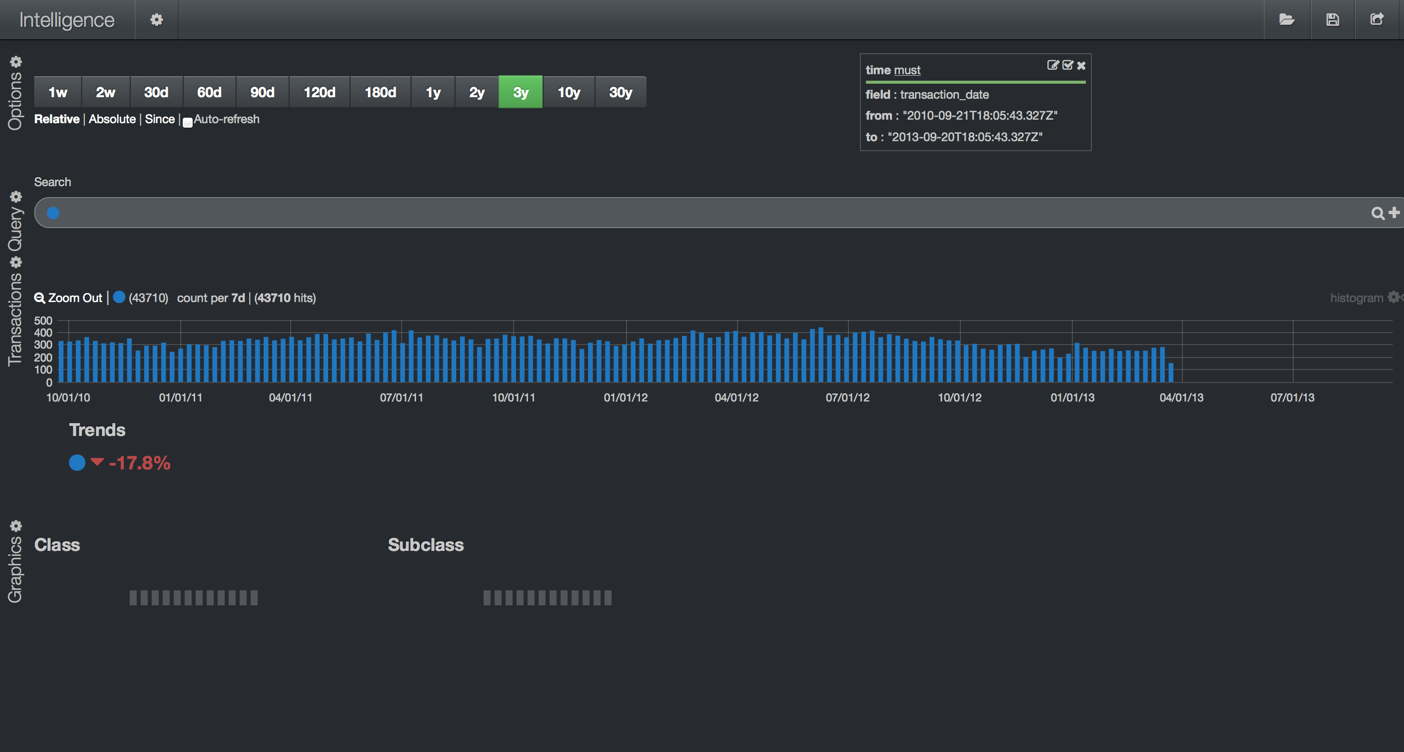This screenshot has width=1404, height=752.
Task: Click the 'must' link in time filter
Action: tap(907, 70)
